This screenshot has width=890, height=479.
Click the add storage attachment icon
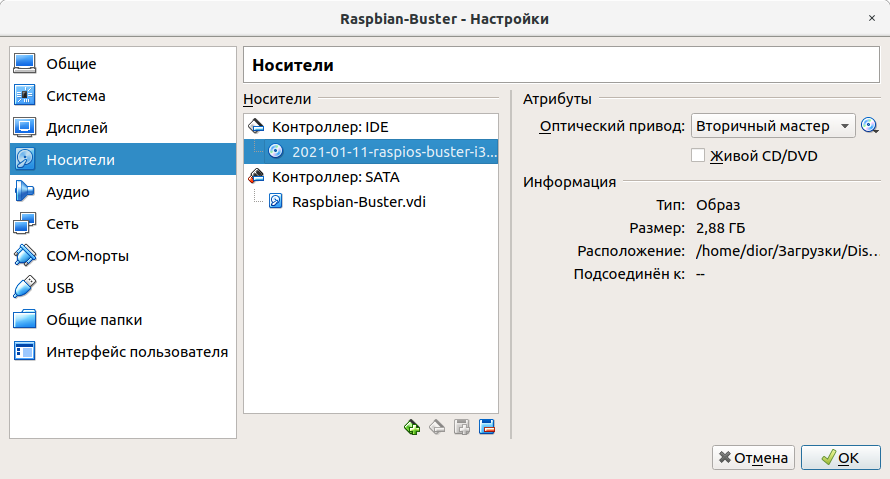[462, 427]
